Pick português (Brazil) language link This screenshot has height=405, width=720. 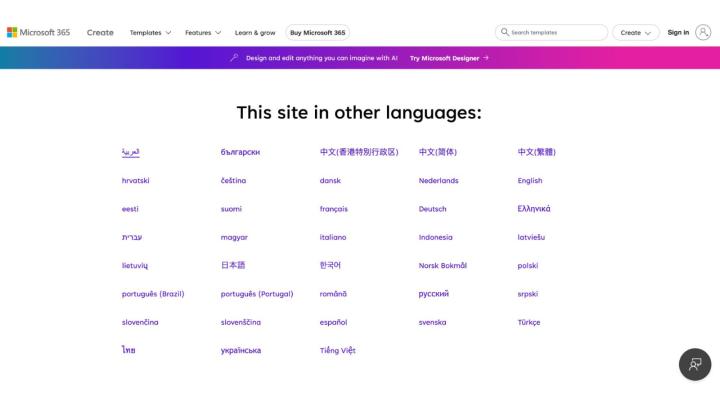tap(153, 294)
